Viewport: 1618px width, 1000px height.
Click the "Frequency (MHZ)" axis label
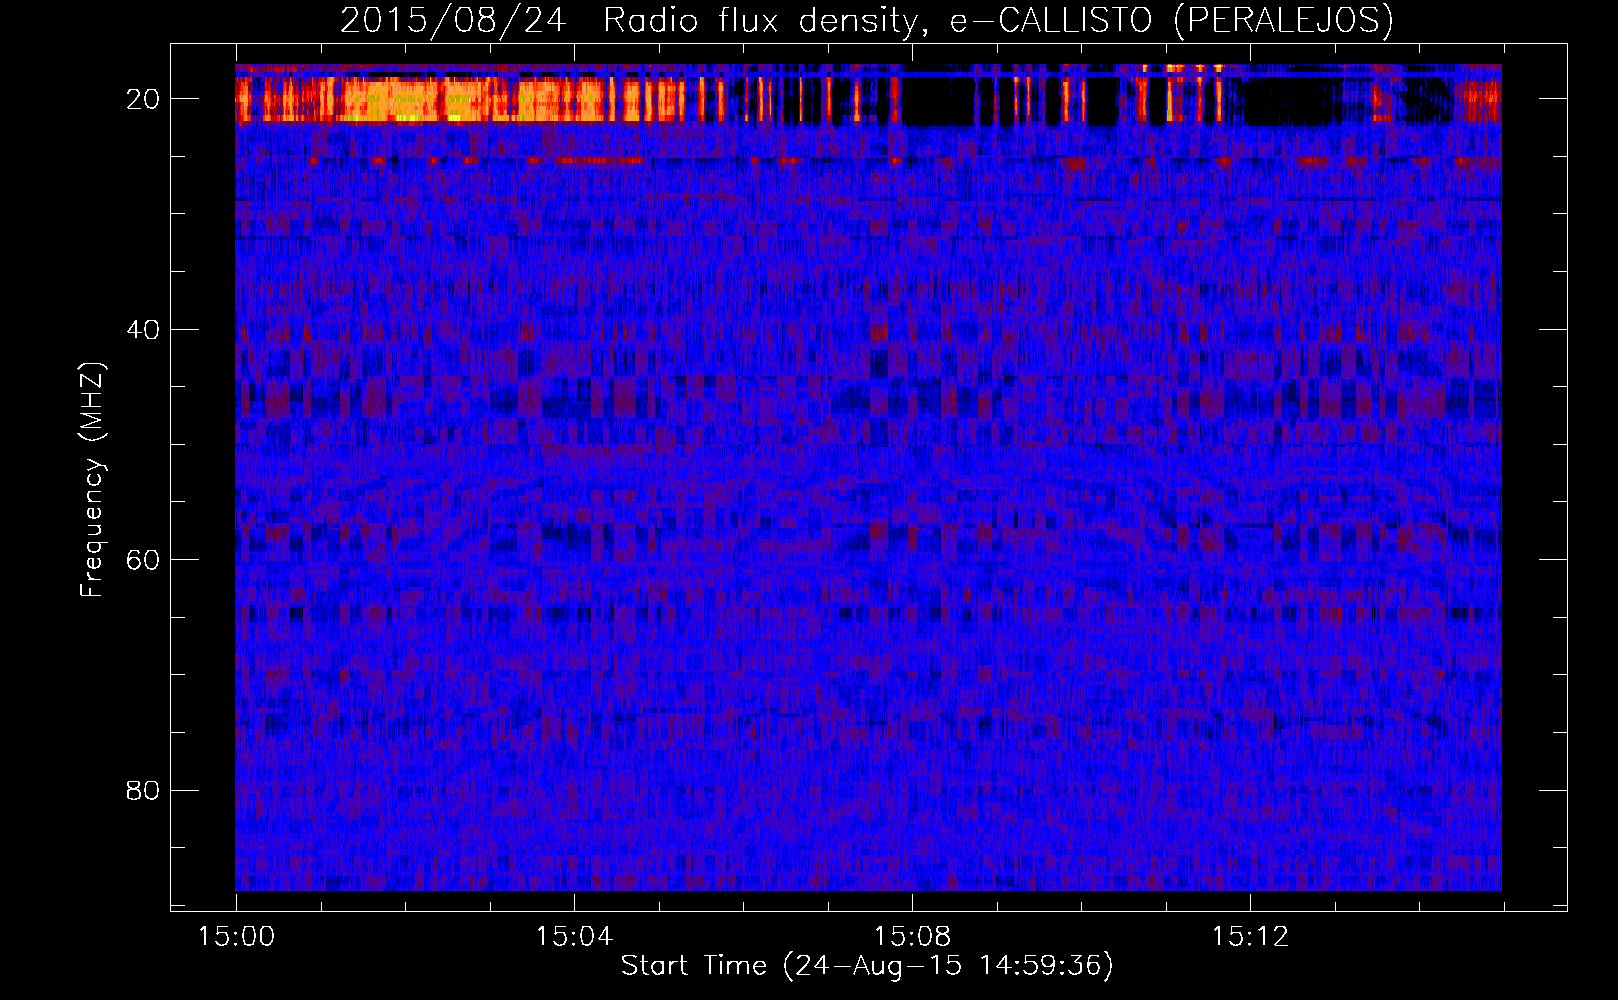point(92,480)
